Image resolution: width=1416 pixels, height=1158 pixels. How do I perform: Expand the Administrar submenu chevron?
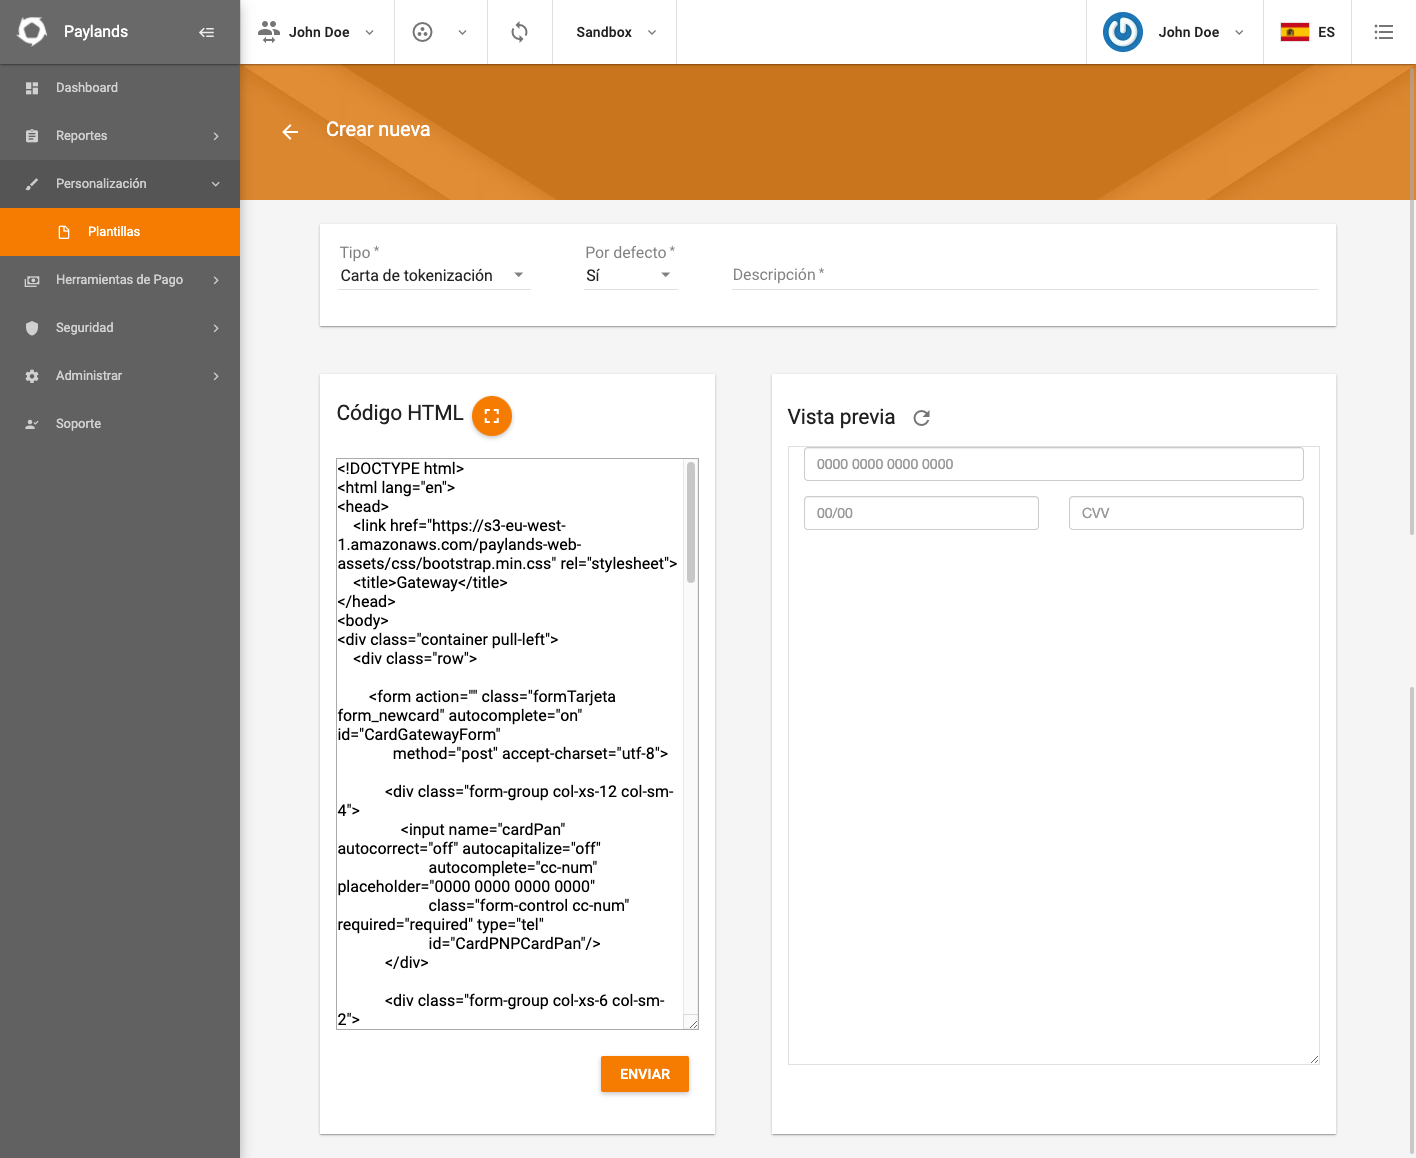[216, 376]
